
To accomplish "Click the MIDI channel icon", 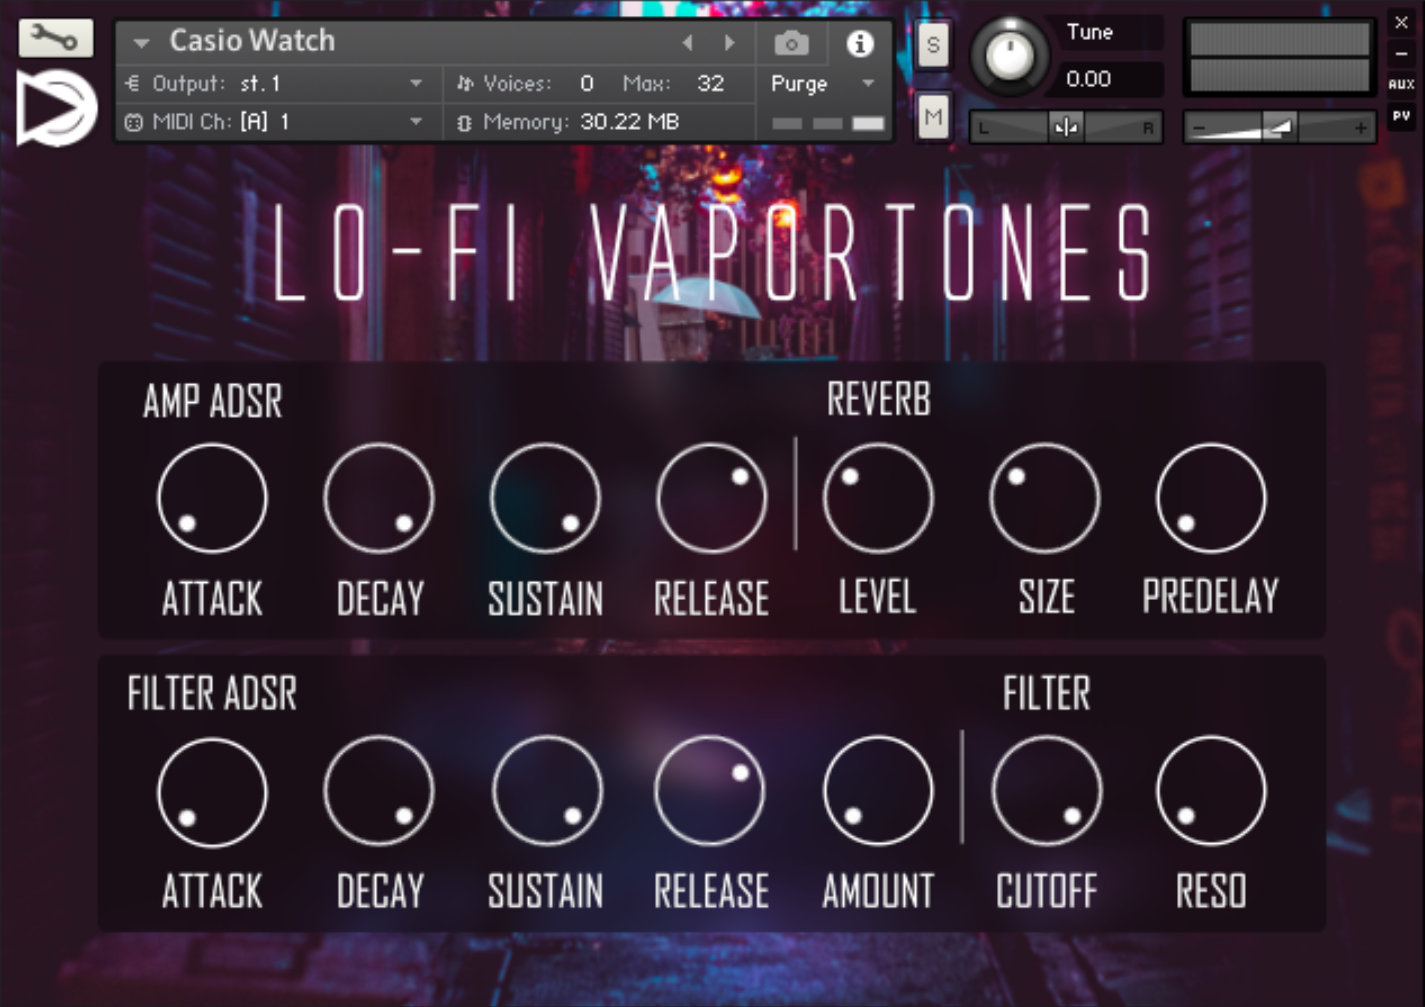I will click(x=133, y=122).
